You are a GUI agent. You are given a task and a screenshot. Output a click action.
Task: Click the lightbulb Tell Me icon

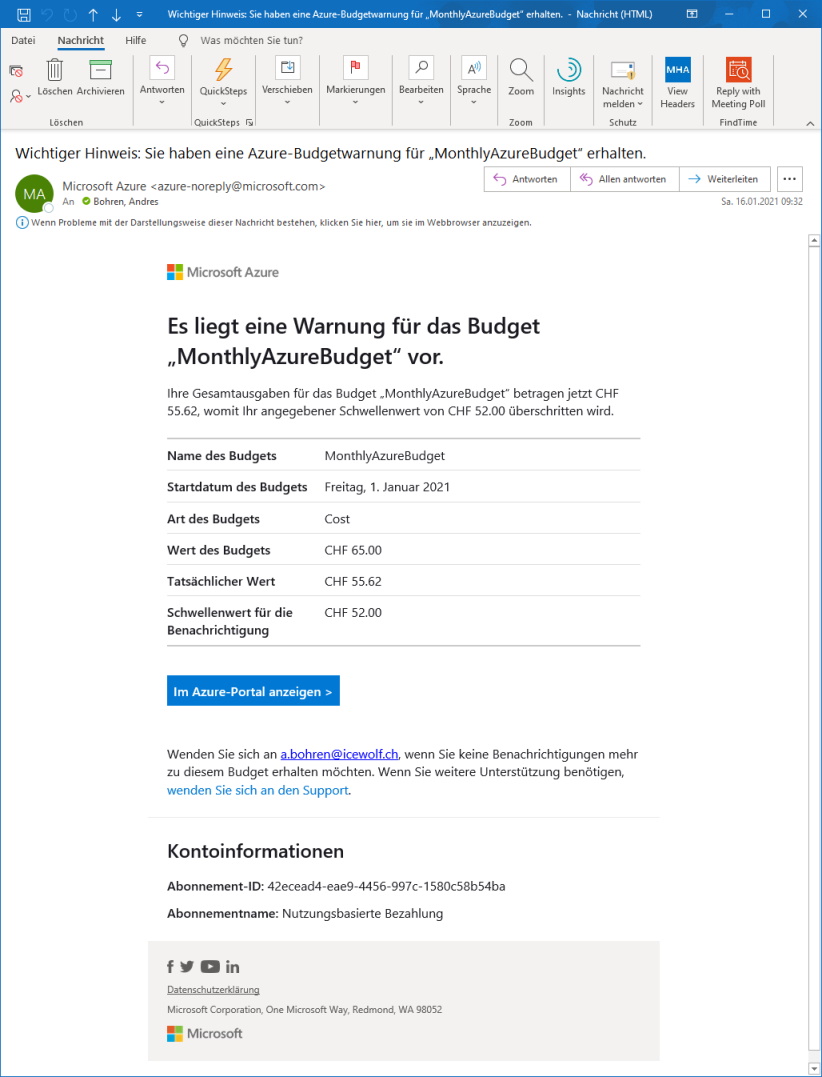pyautogui.click(x=183, y=41)
